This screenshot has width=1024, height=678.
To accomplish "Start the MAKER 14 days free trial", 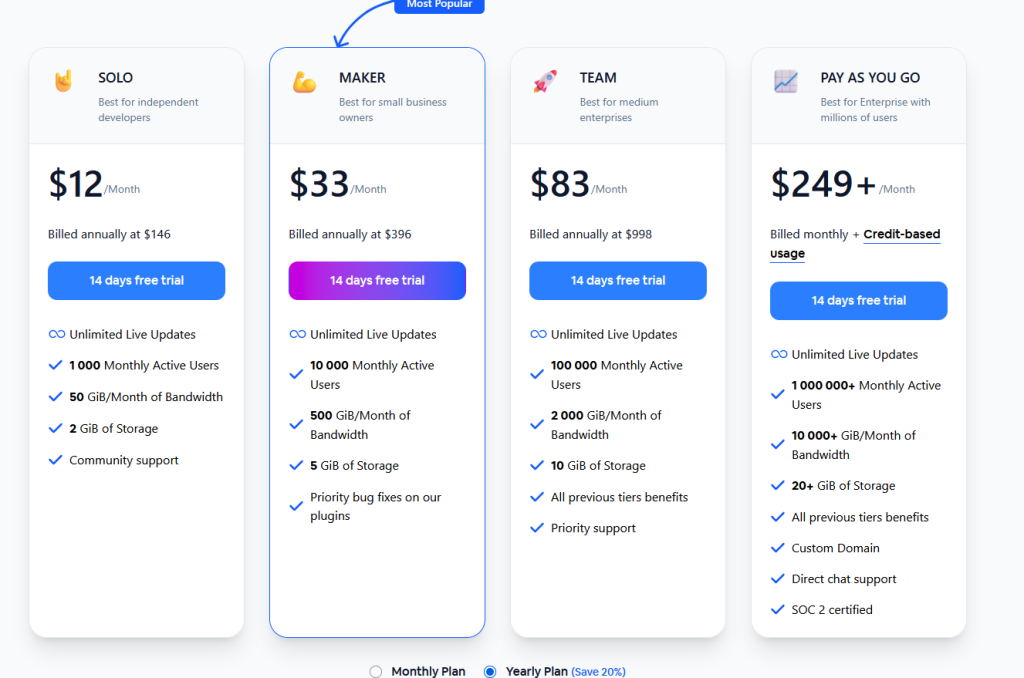I will coord(377,281).
